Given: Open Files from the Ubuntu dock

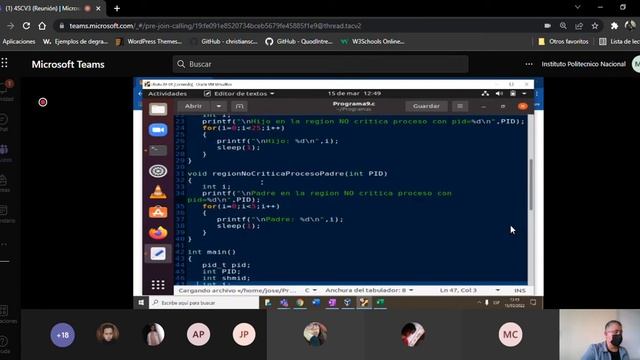Looking at the screenshot, I should coord(158,109).
